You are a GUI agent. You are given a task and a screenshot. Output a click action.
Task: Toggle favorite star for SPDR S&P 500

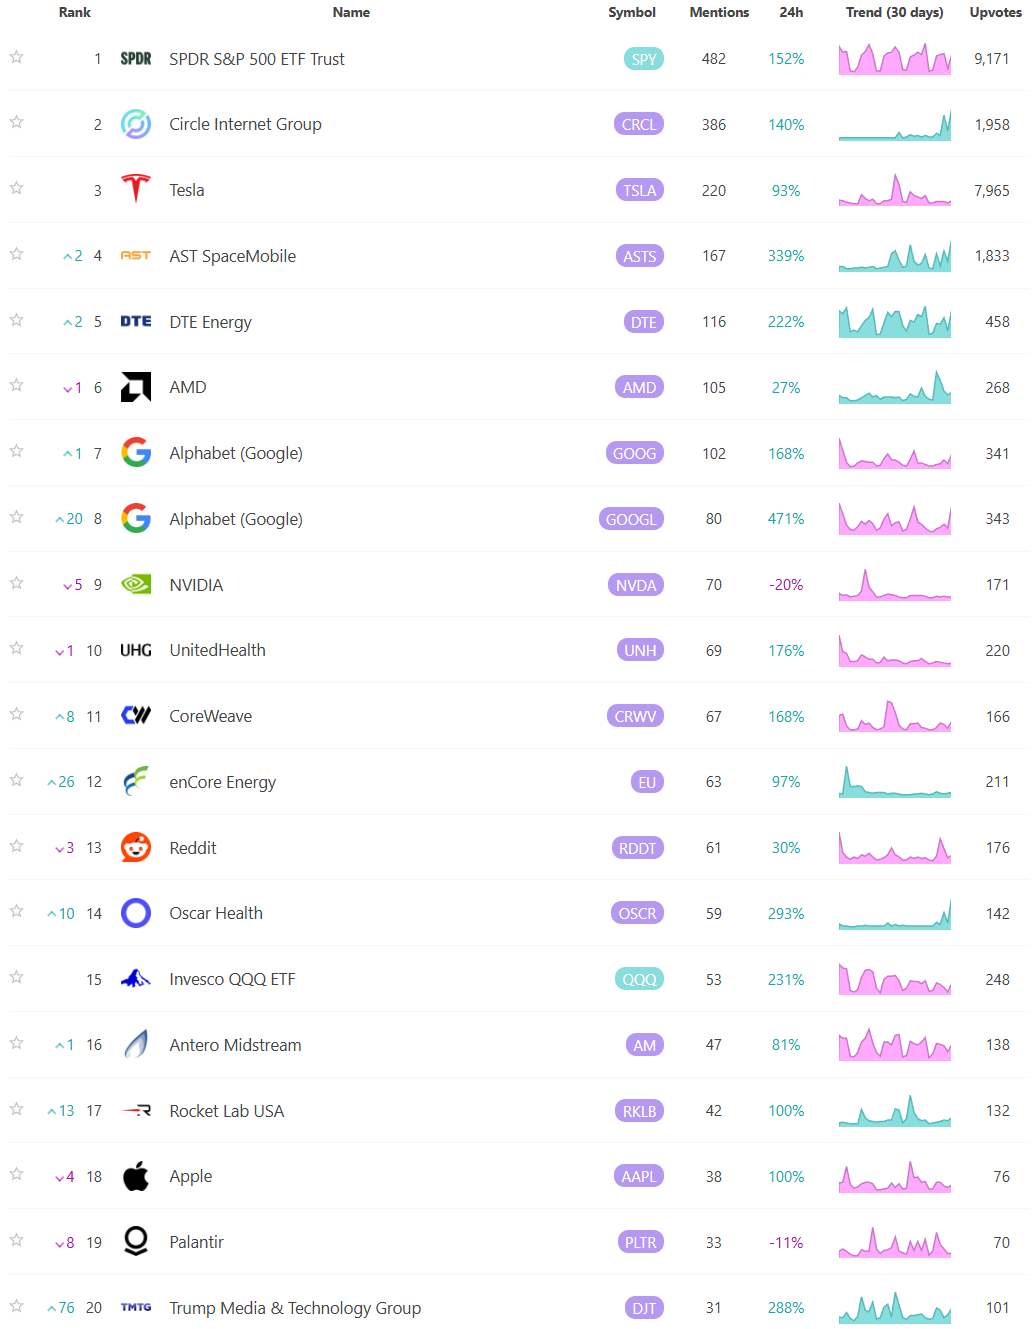[16, 57]
